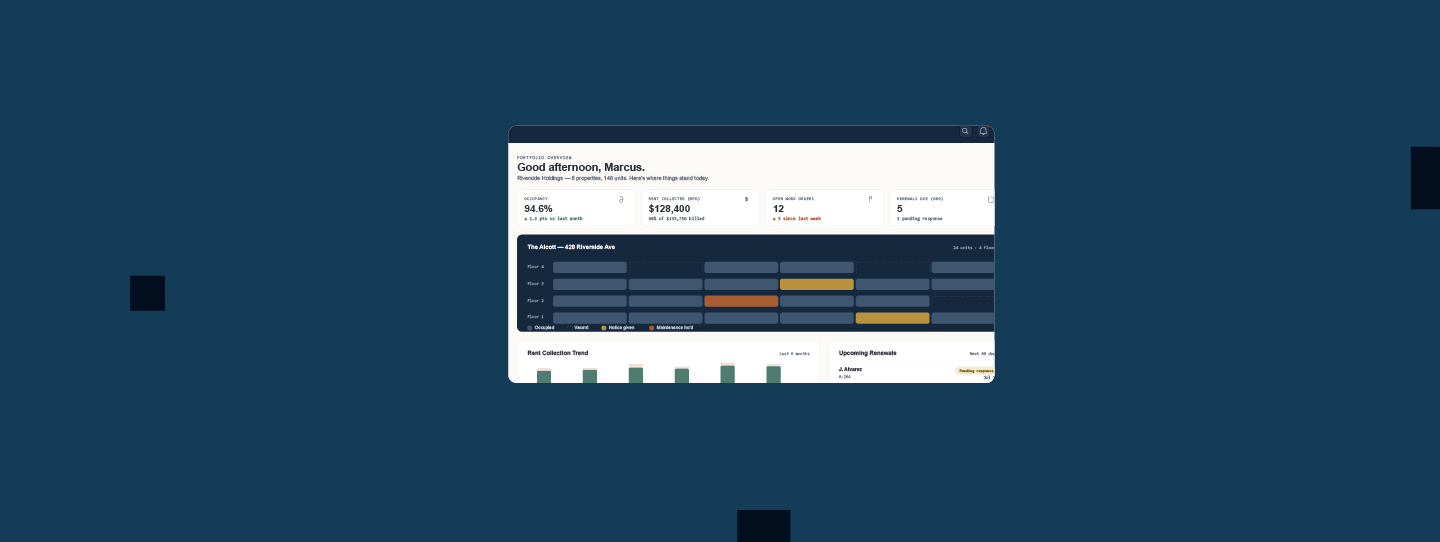Click the Occupancy card gauge icon
Screen dimensions: 1440x542
tap(621, 199)
